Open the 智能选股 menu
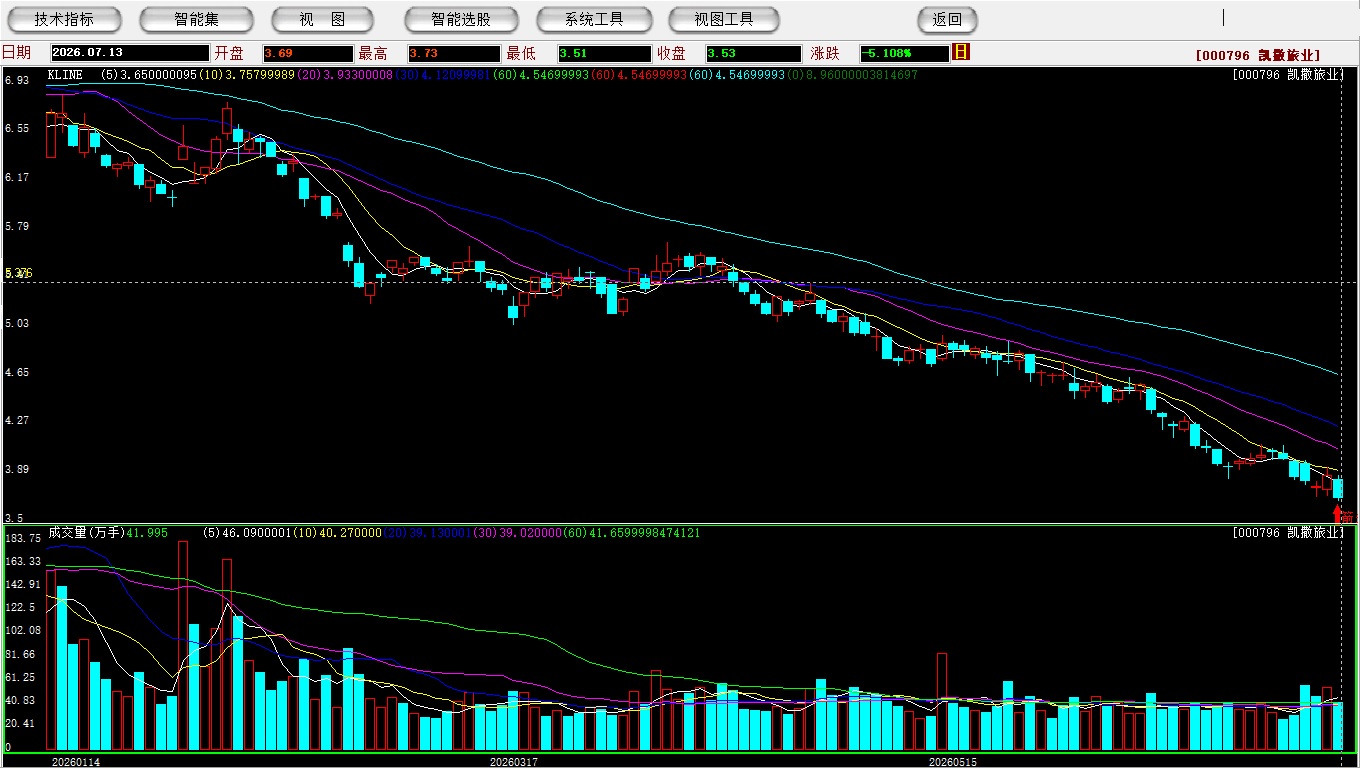Screen dimensions: 1360x768 coord(461,19)
